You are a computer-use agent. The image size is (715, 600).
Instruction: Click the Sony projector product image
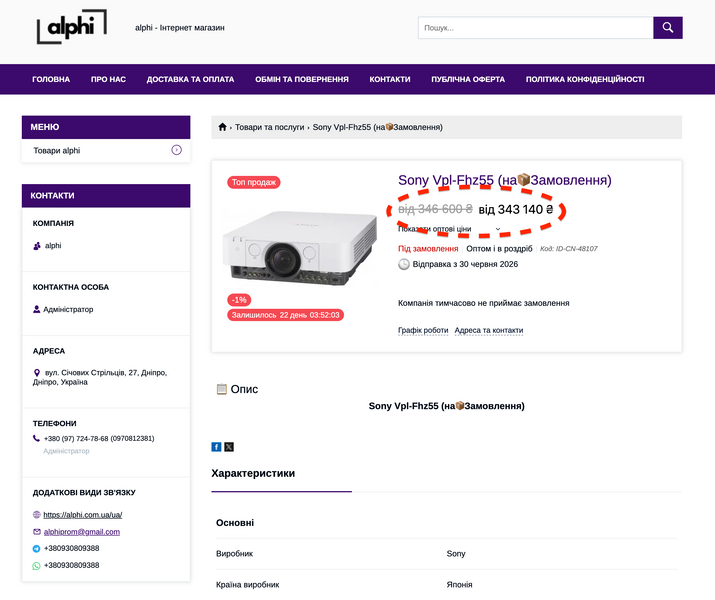(x=300, y=248)
